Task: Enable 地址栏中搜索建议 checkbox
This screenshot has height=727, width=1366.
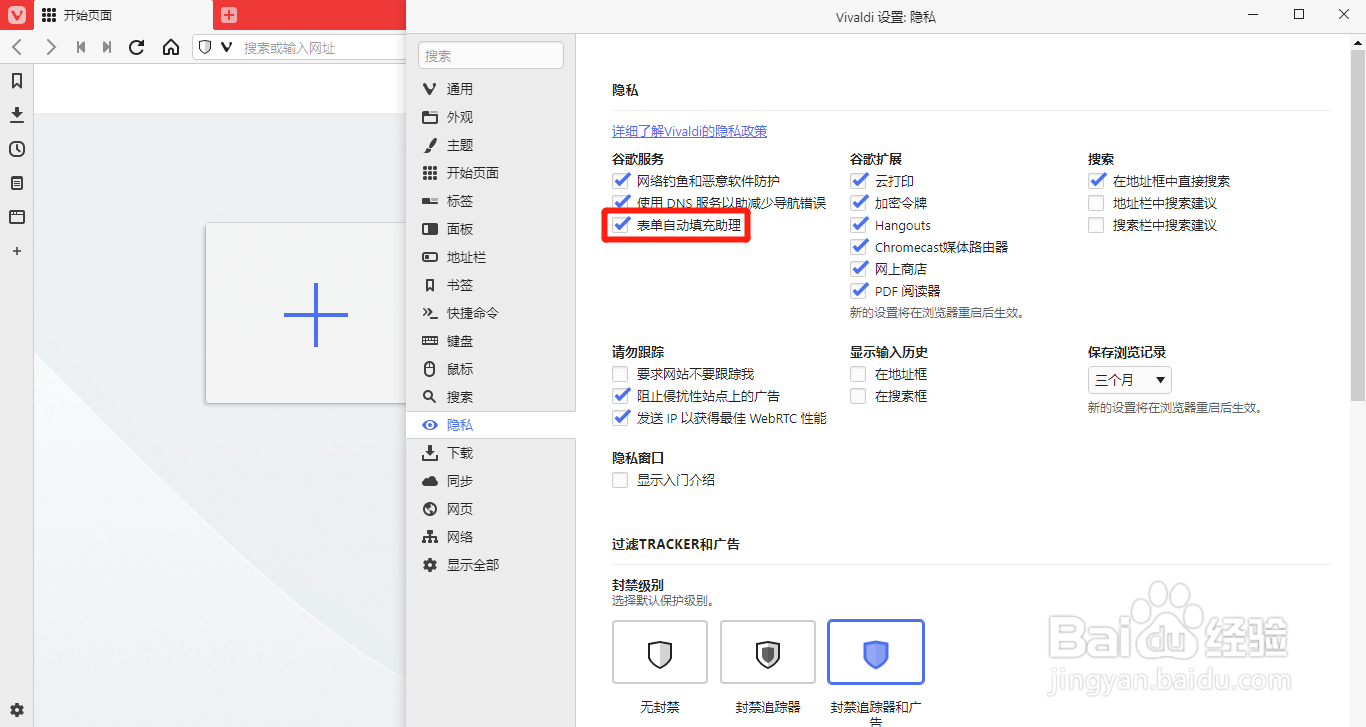Action: 1097,203
